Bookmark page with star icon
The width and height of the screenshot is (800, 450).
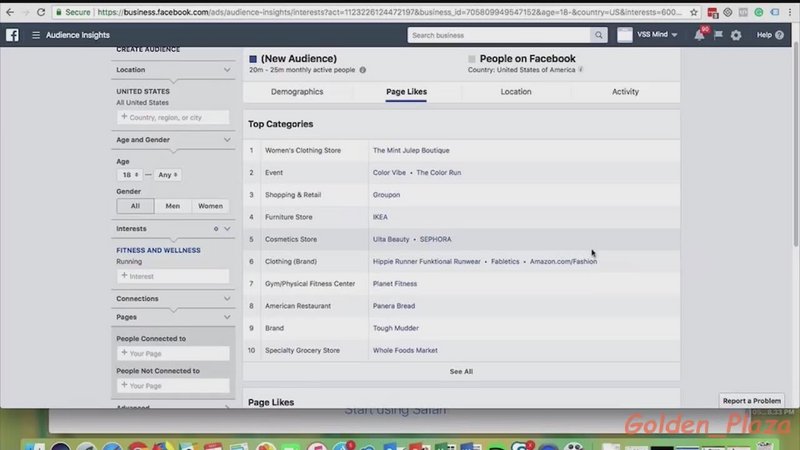[x=694, y=12]
